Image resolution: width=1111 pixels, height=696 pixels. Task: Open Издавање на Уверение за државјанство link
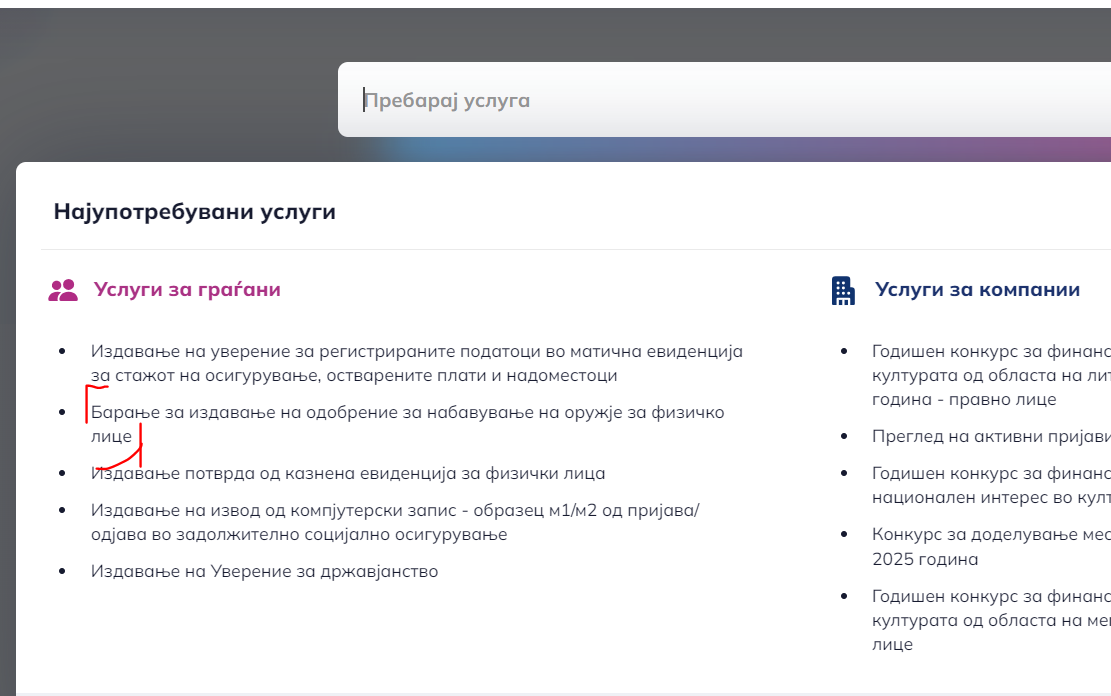point(264,571)
